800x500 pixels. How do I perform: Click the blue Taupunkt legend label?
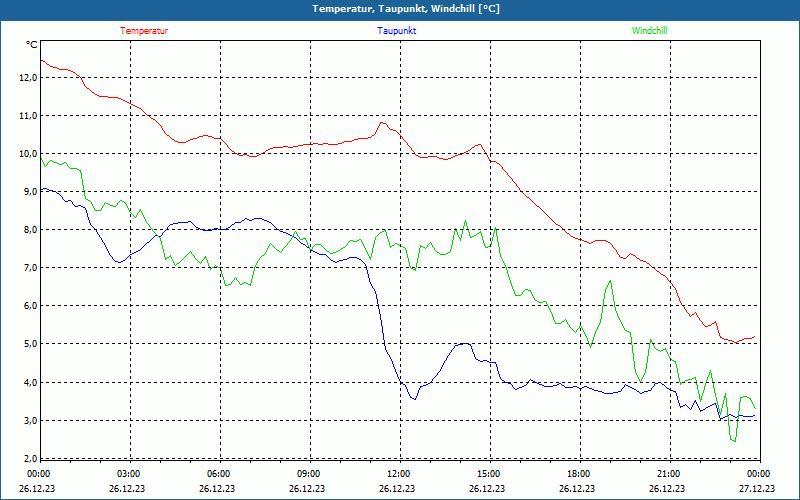tap(396, 31)
